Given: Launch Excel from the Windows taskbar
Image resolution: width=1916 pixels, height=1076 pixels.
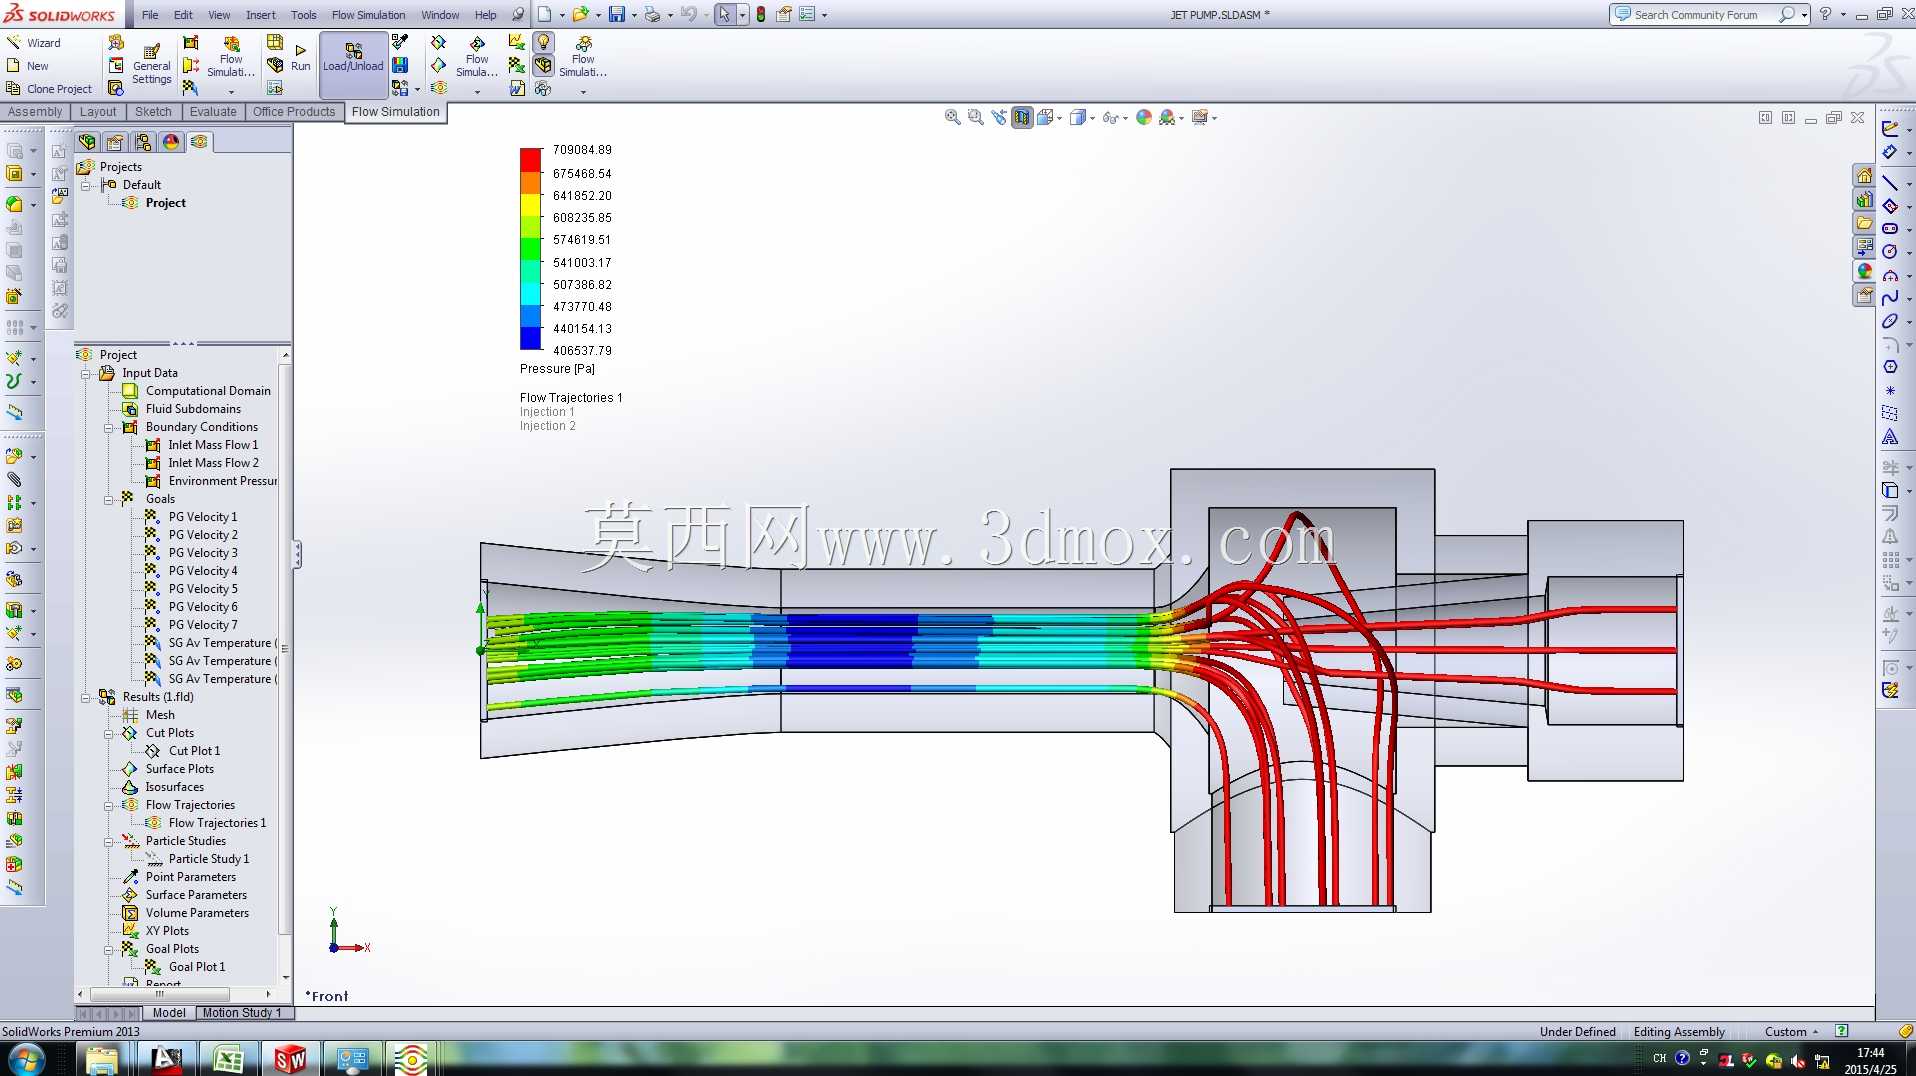Looking at the screenshot, I should (228, 1059).
